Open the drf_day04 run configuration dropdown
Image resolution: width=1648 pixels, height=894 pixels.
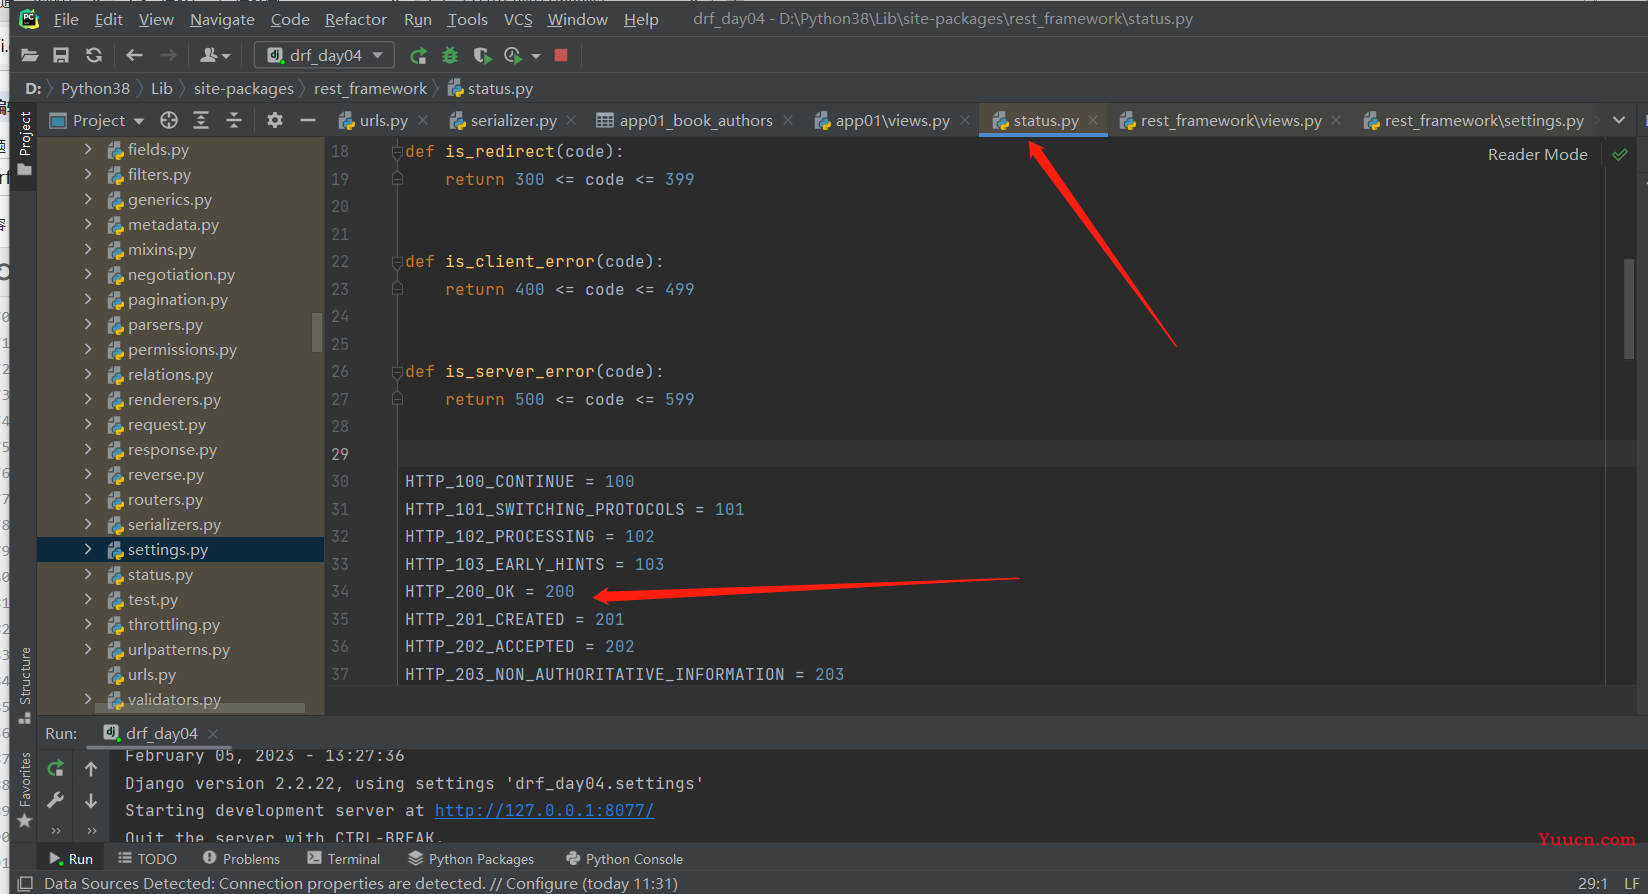(x=324, y=55)
